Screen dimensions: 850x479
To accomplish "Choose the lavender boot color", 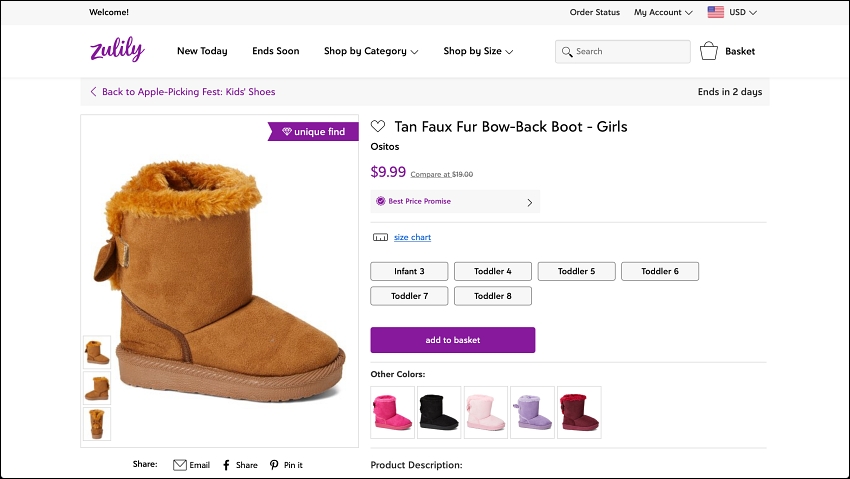I will [532, 412].
